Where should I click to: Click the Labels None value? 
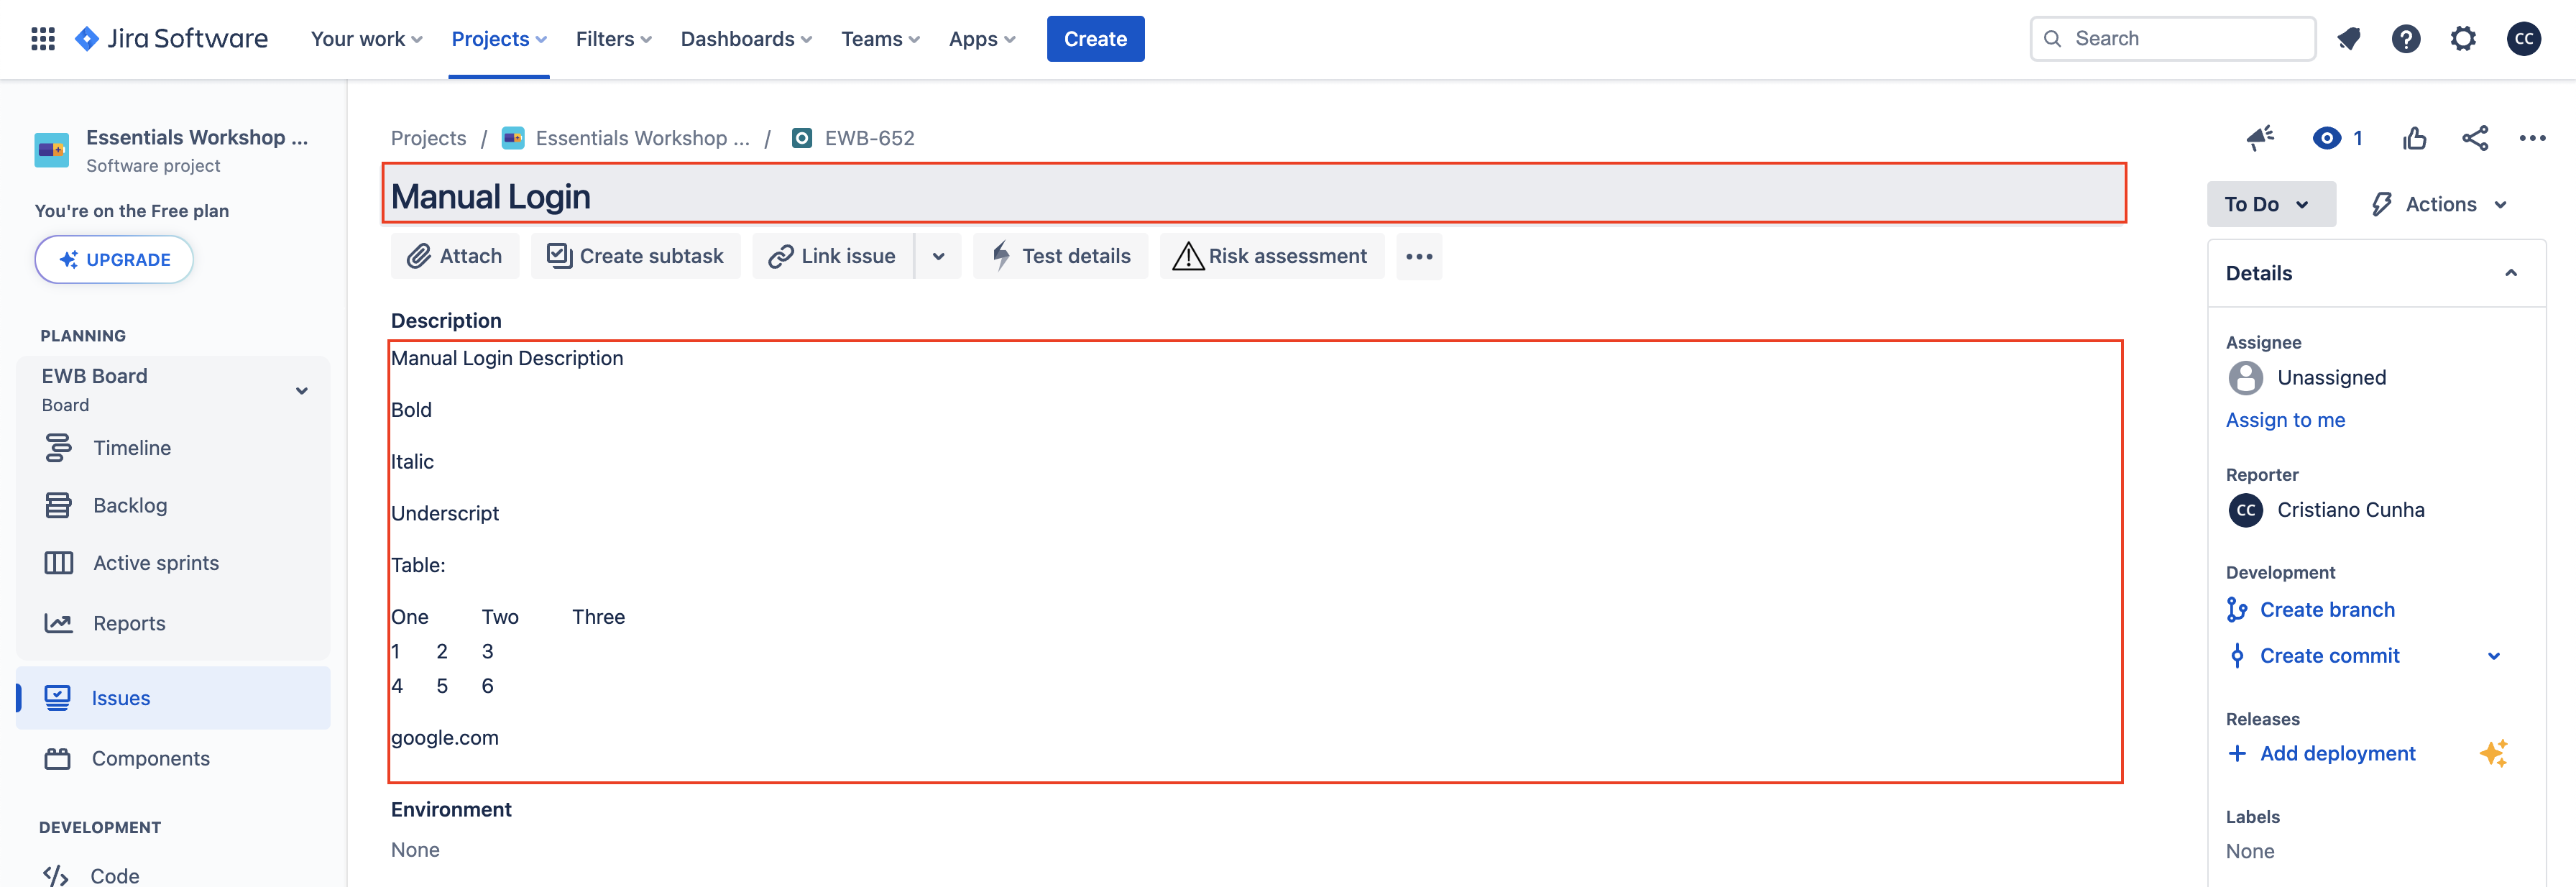(x=2249, y=852)
